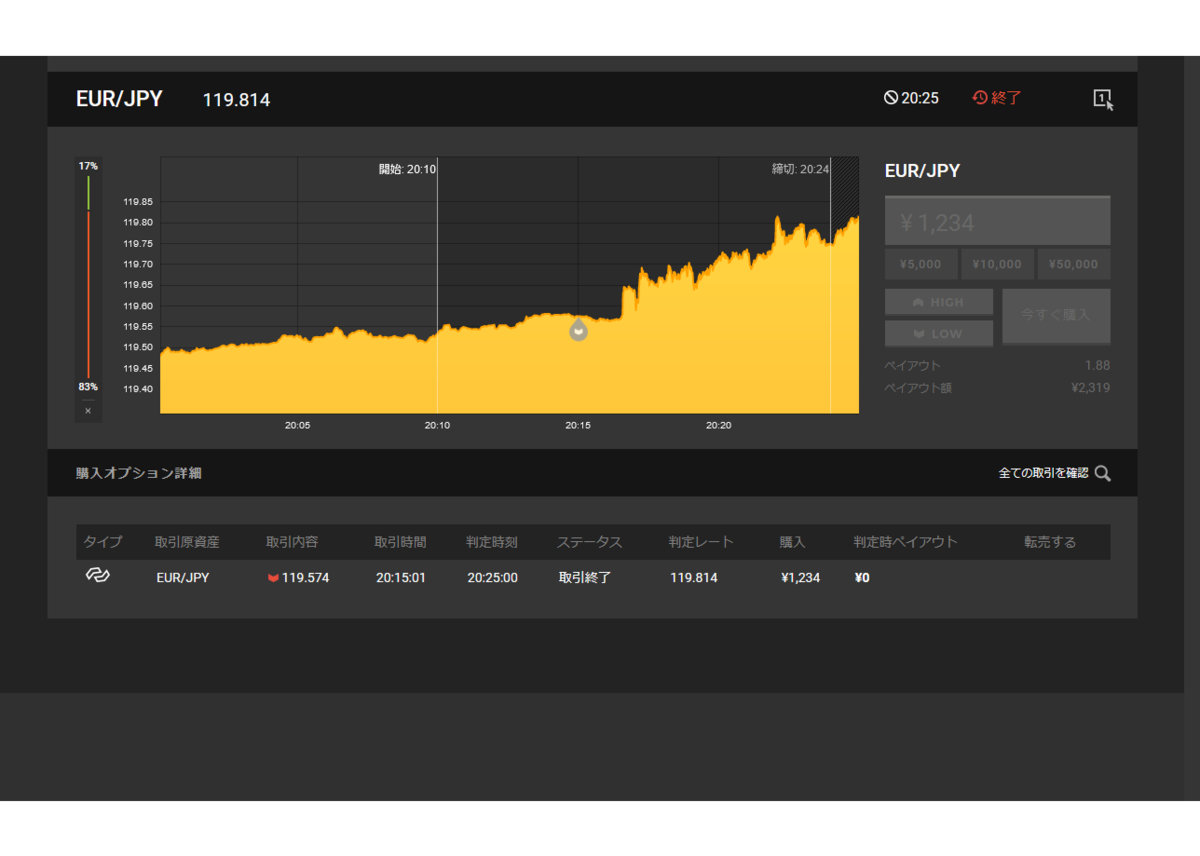Viewport: 1200px width, 856px height.
Task: Click the 20:25:00 judgment time cell
Action: point(493,577)
